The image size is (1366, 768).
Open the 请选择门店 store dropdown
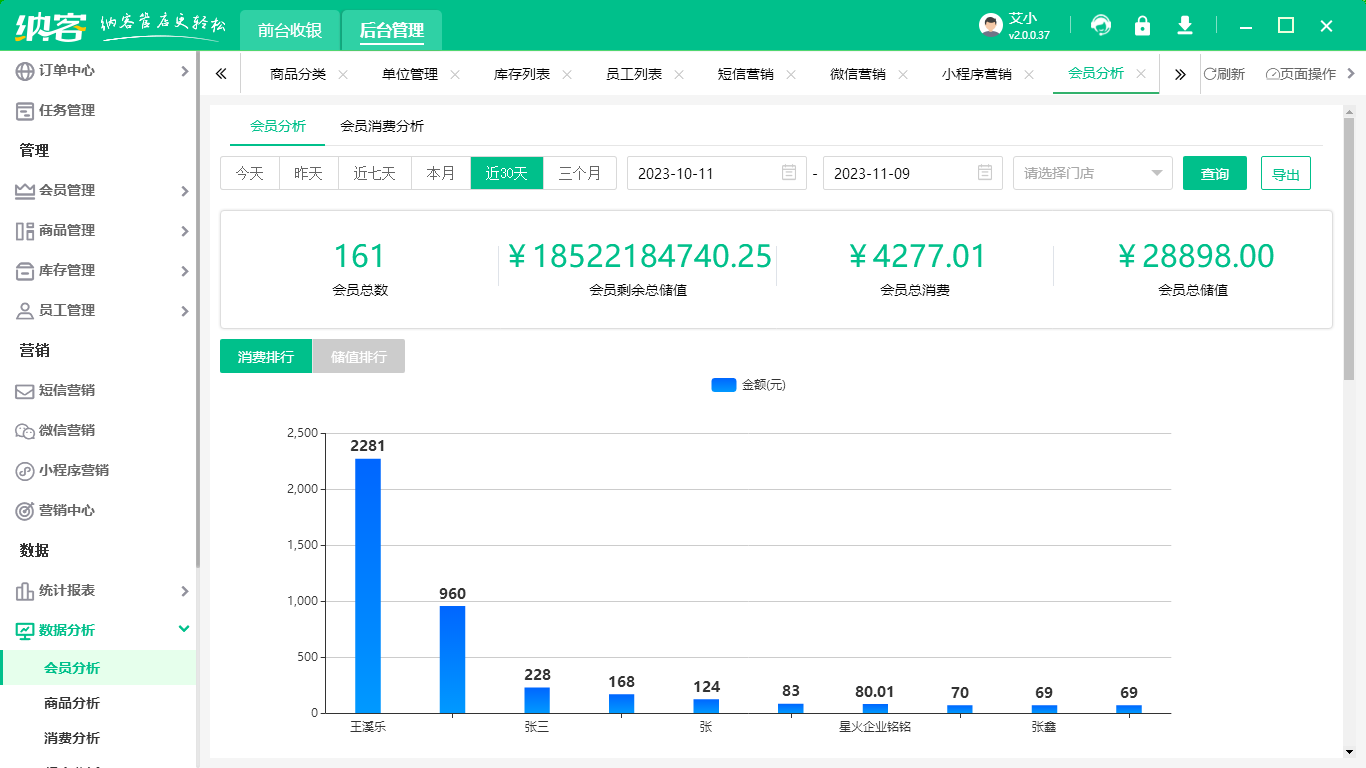(1092, 173)
